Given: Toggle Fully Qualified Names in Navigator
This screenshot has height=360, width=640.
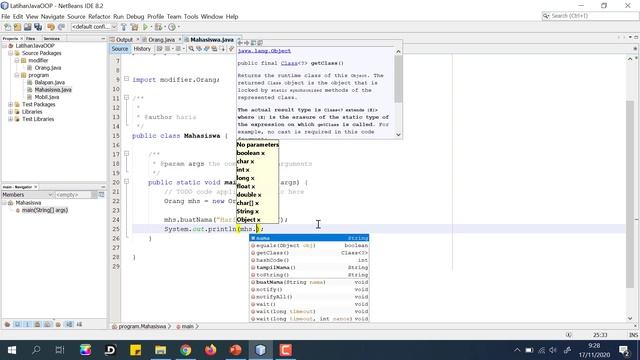Looking at the screenshot, I should coord(58,324).
